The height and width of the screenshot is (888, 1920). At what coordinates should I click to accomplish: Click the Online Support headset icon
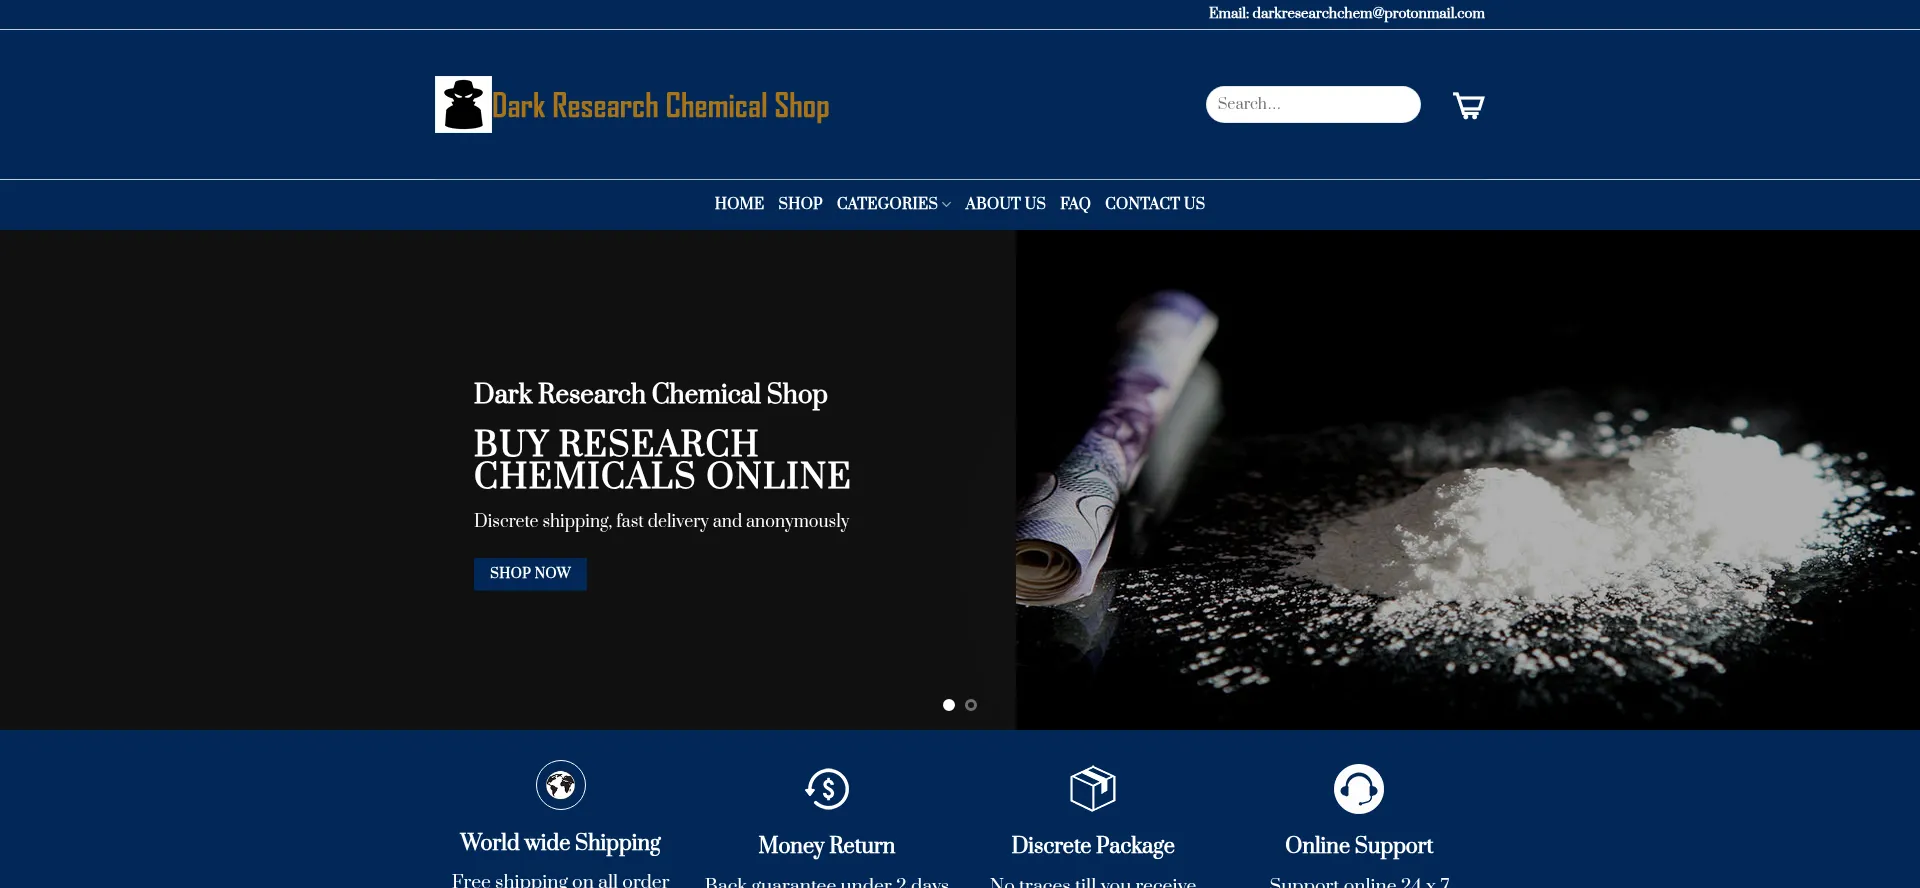click(1358, 789)
